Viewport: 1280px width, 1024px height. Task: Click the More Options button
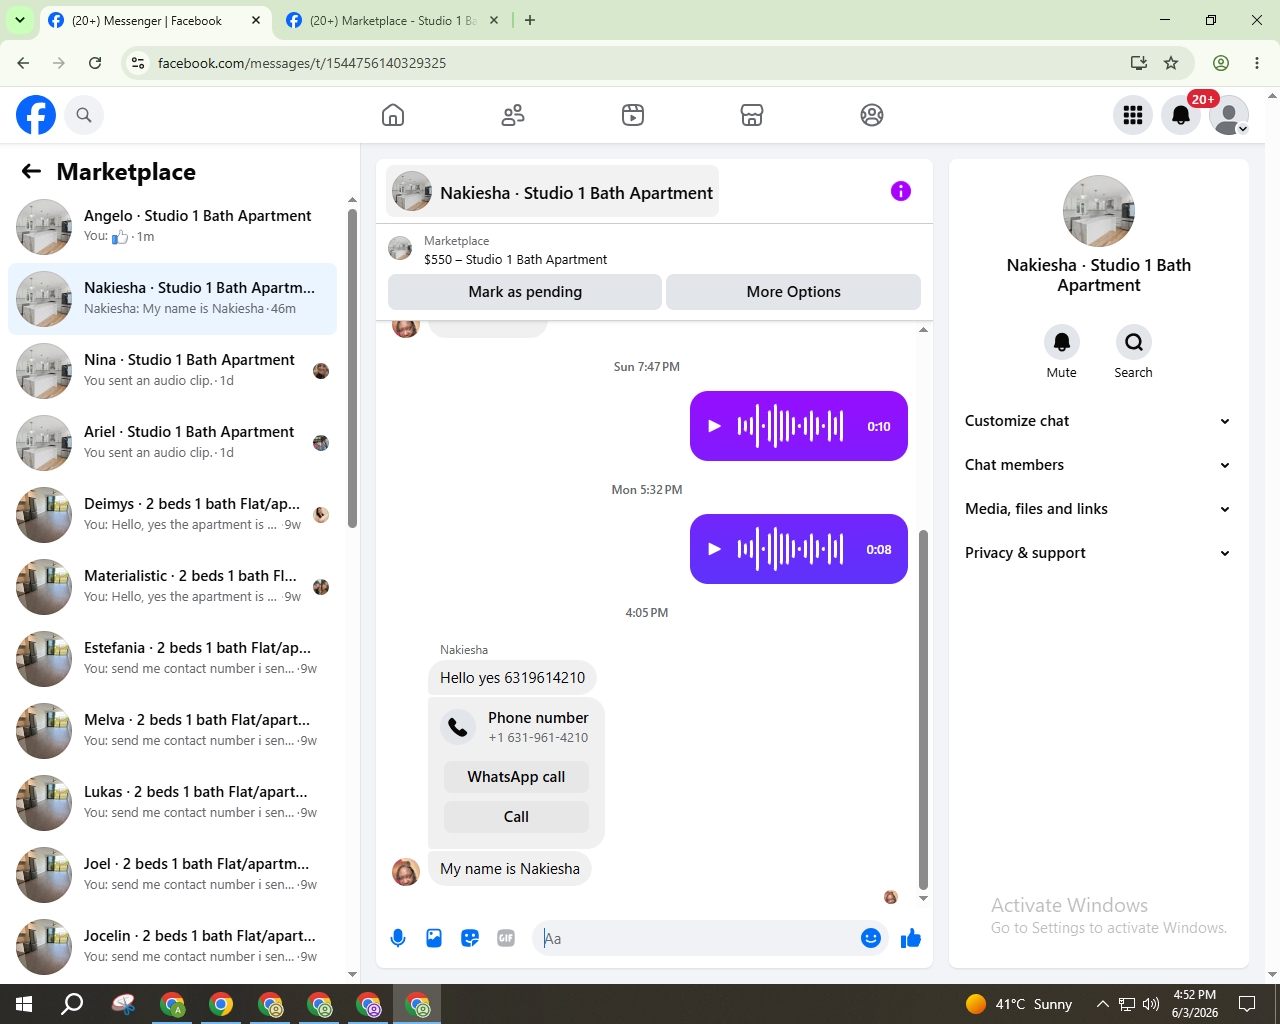click(793, 292)
